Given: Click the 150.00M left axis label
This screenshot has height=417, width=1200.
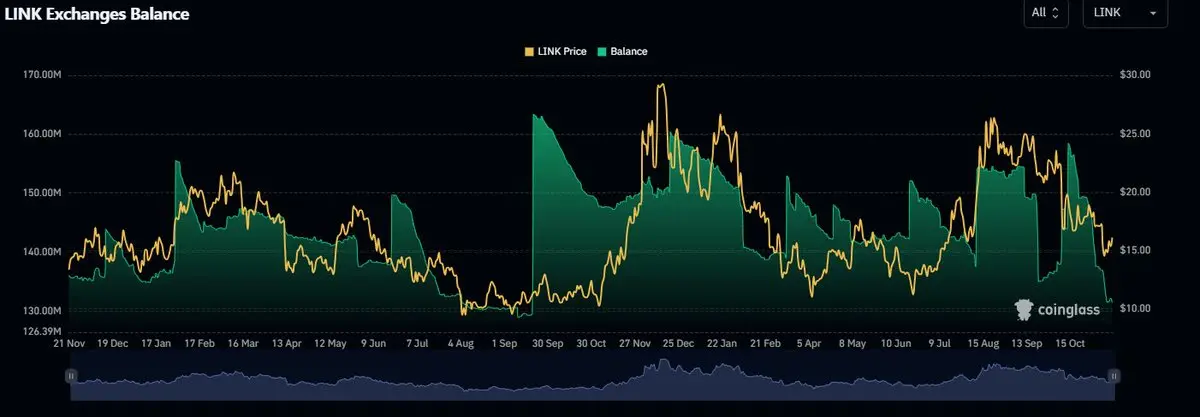Looking at the screenshot, I should coord(42,192).
